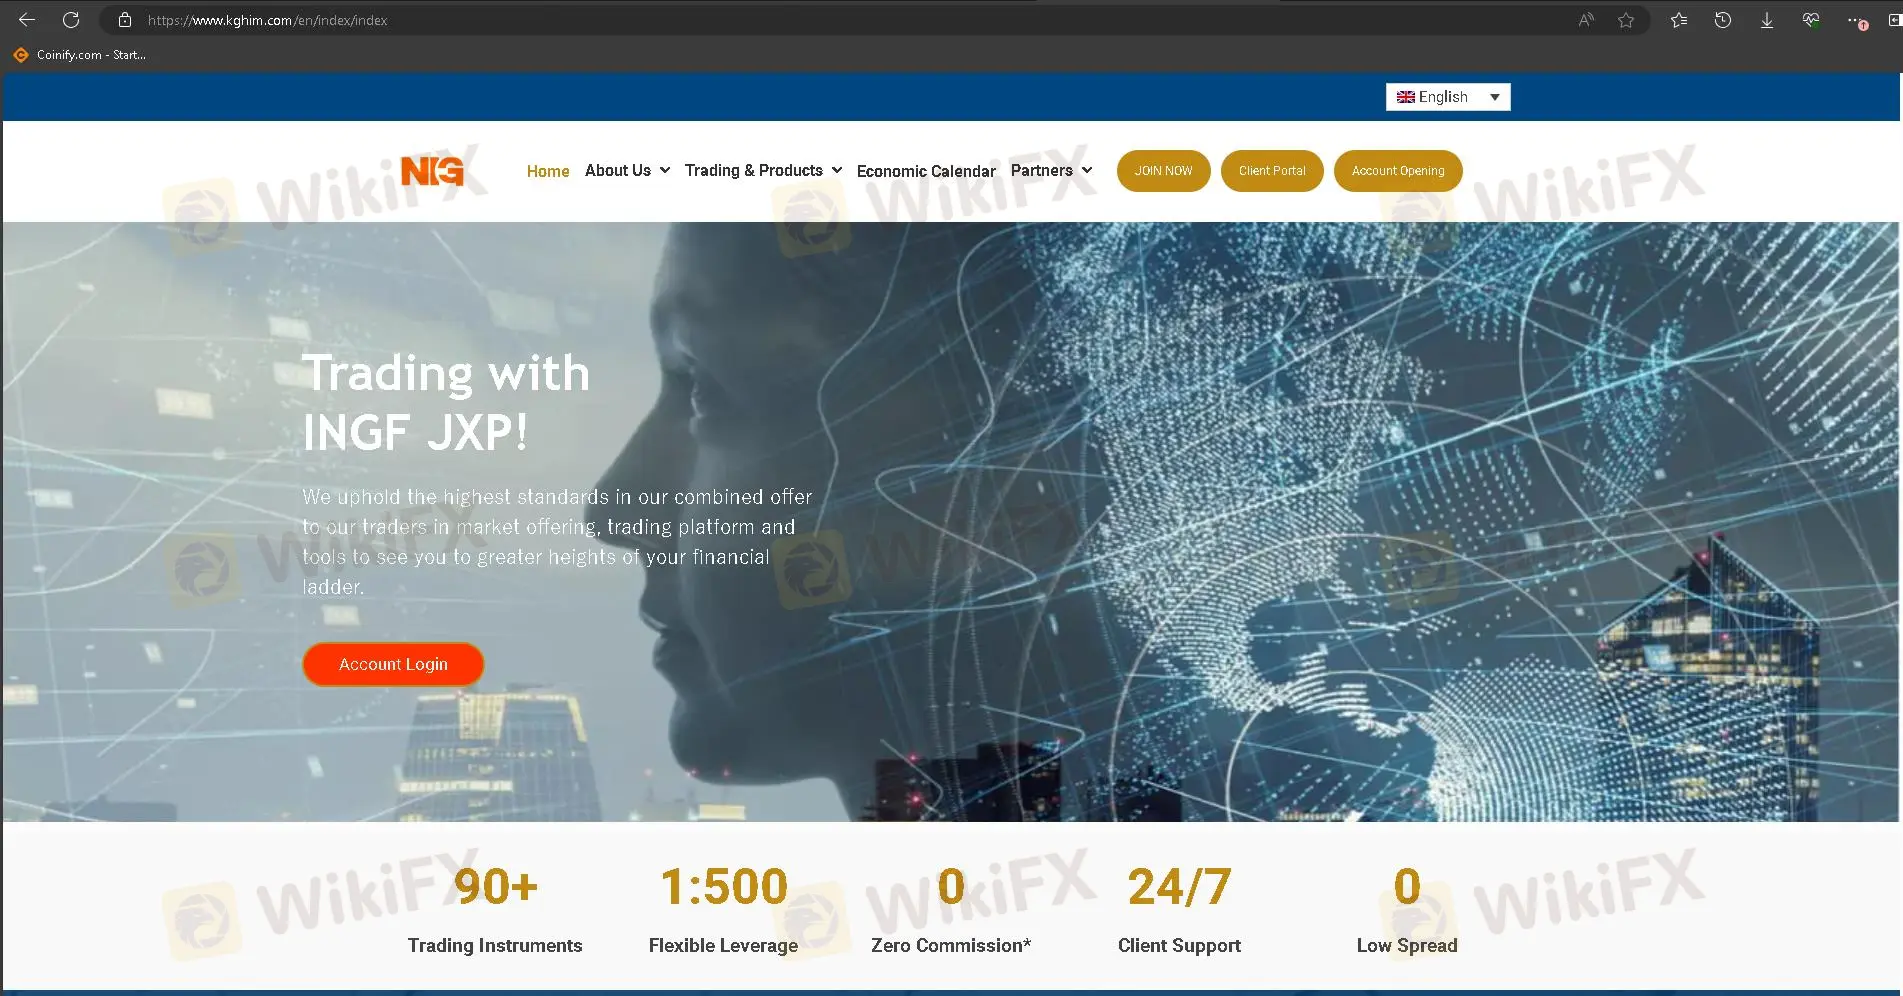Navigate back using the browser back arrow
Viewport: 1903px width, 996px height.
click(25, 19)
